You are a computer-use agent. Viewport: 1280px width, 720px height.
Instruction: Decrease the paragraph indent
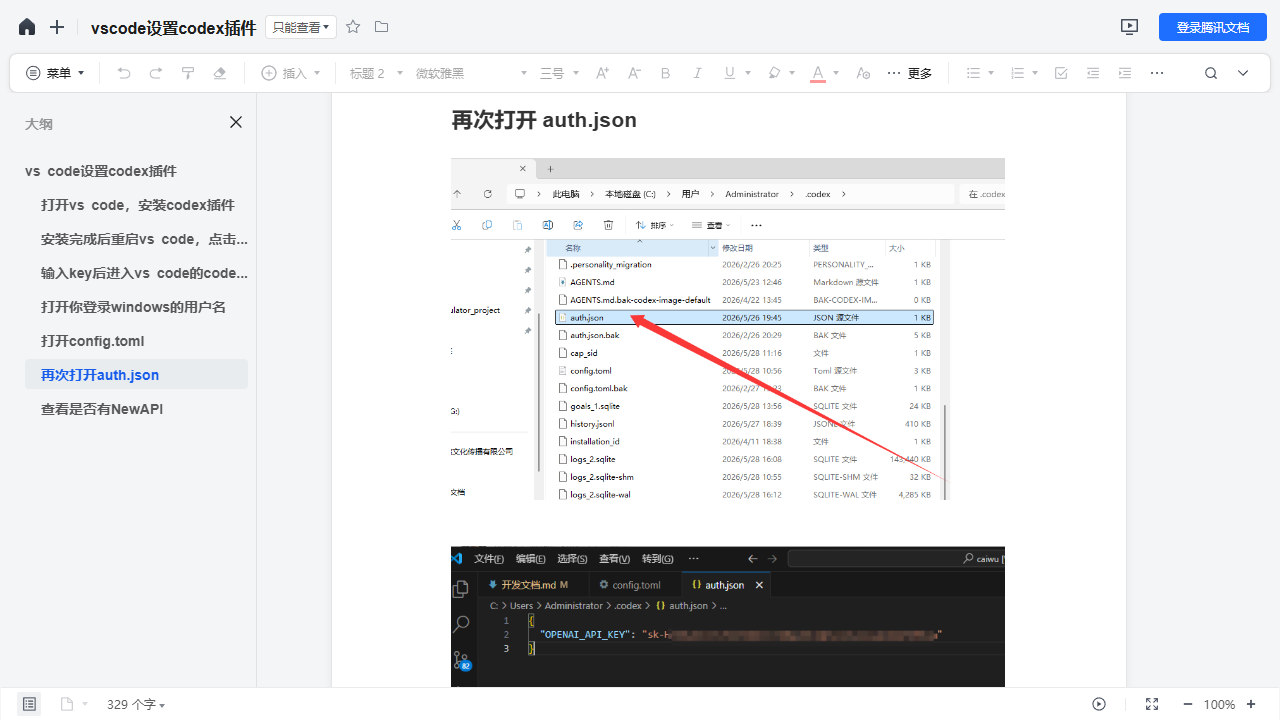1093,73
